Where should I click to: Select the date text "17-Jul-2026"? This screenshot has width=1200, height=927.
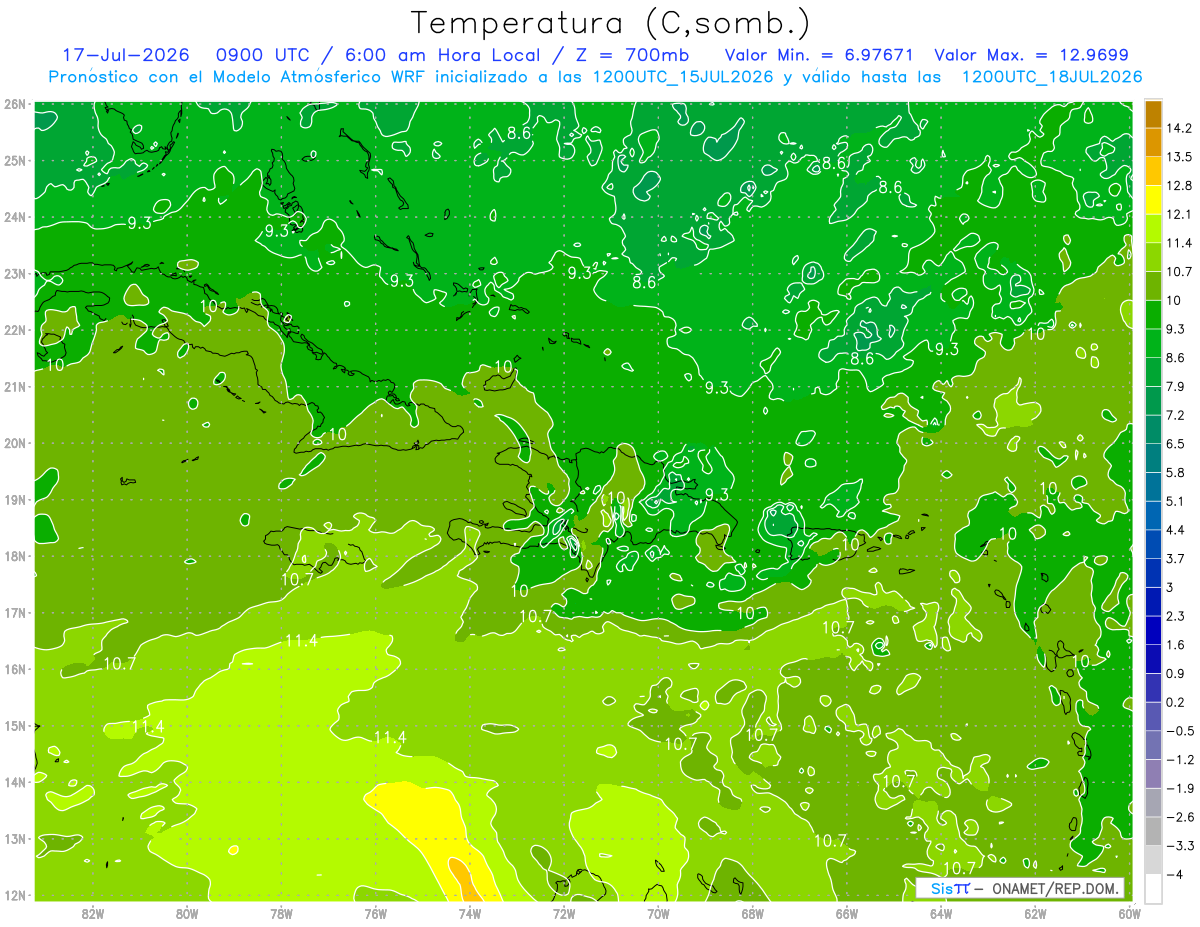point(126,55)
